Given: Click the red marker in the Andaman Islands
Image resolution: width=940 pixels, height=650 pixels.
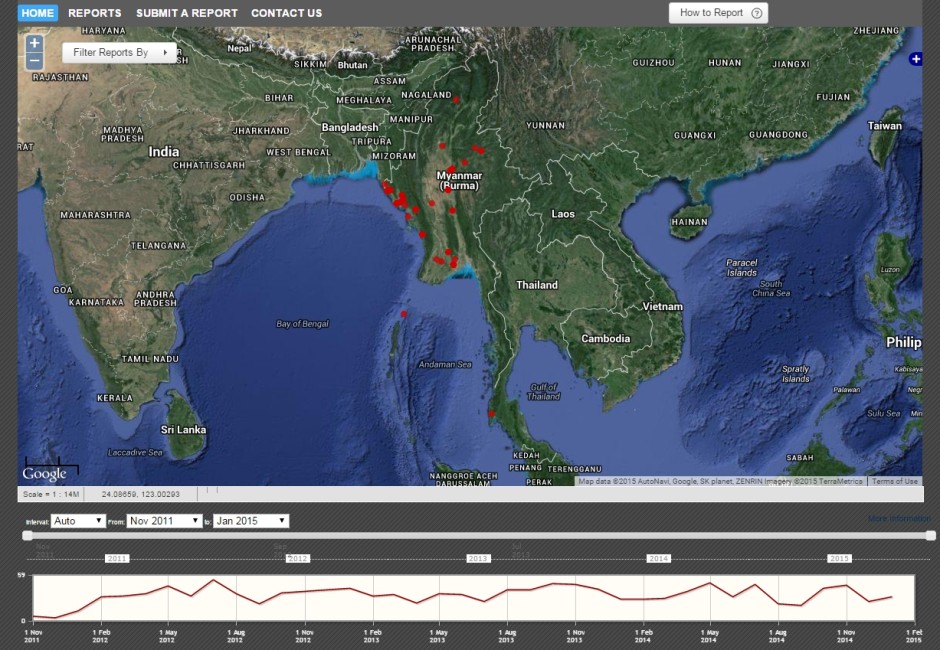Looking at the screenshot, I should pyautogui.click(x=404, y=314).
